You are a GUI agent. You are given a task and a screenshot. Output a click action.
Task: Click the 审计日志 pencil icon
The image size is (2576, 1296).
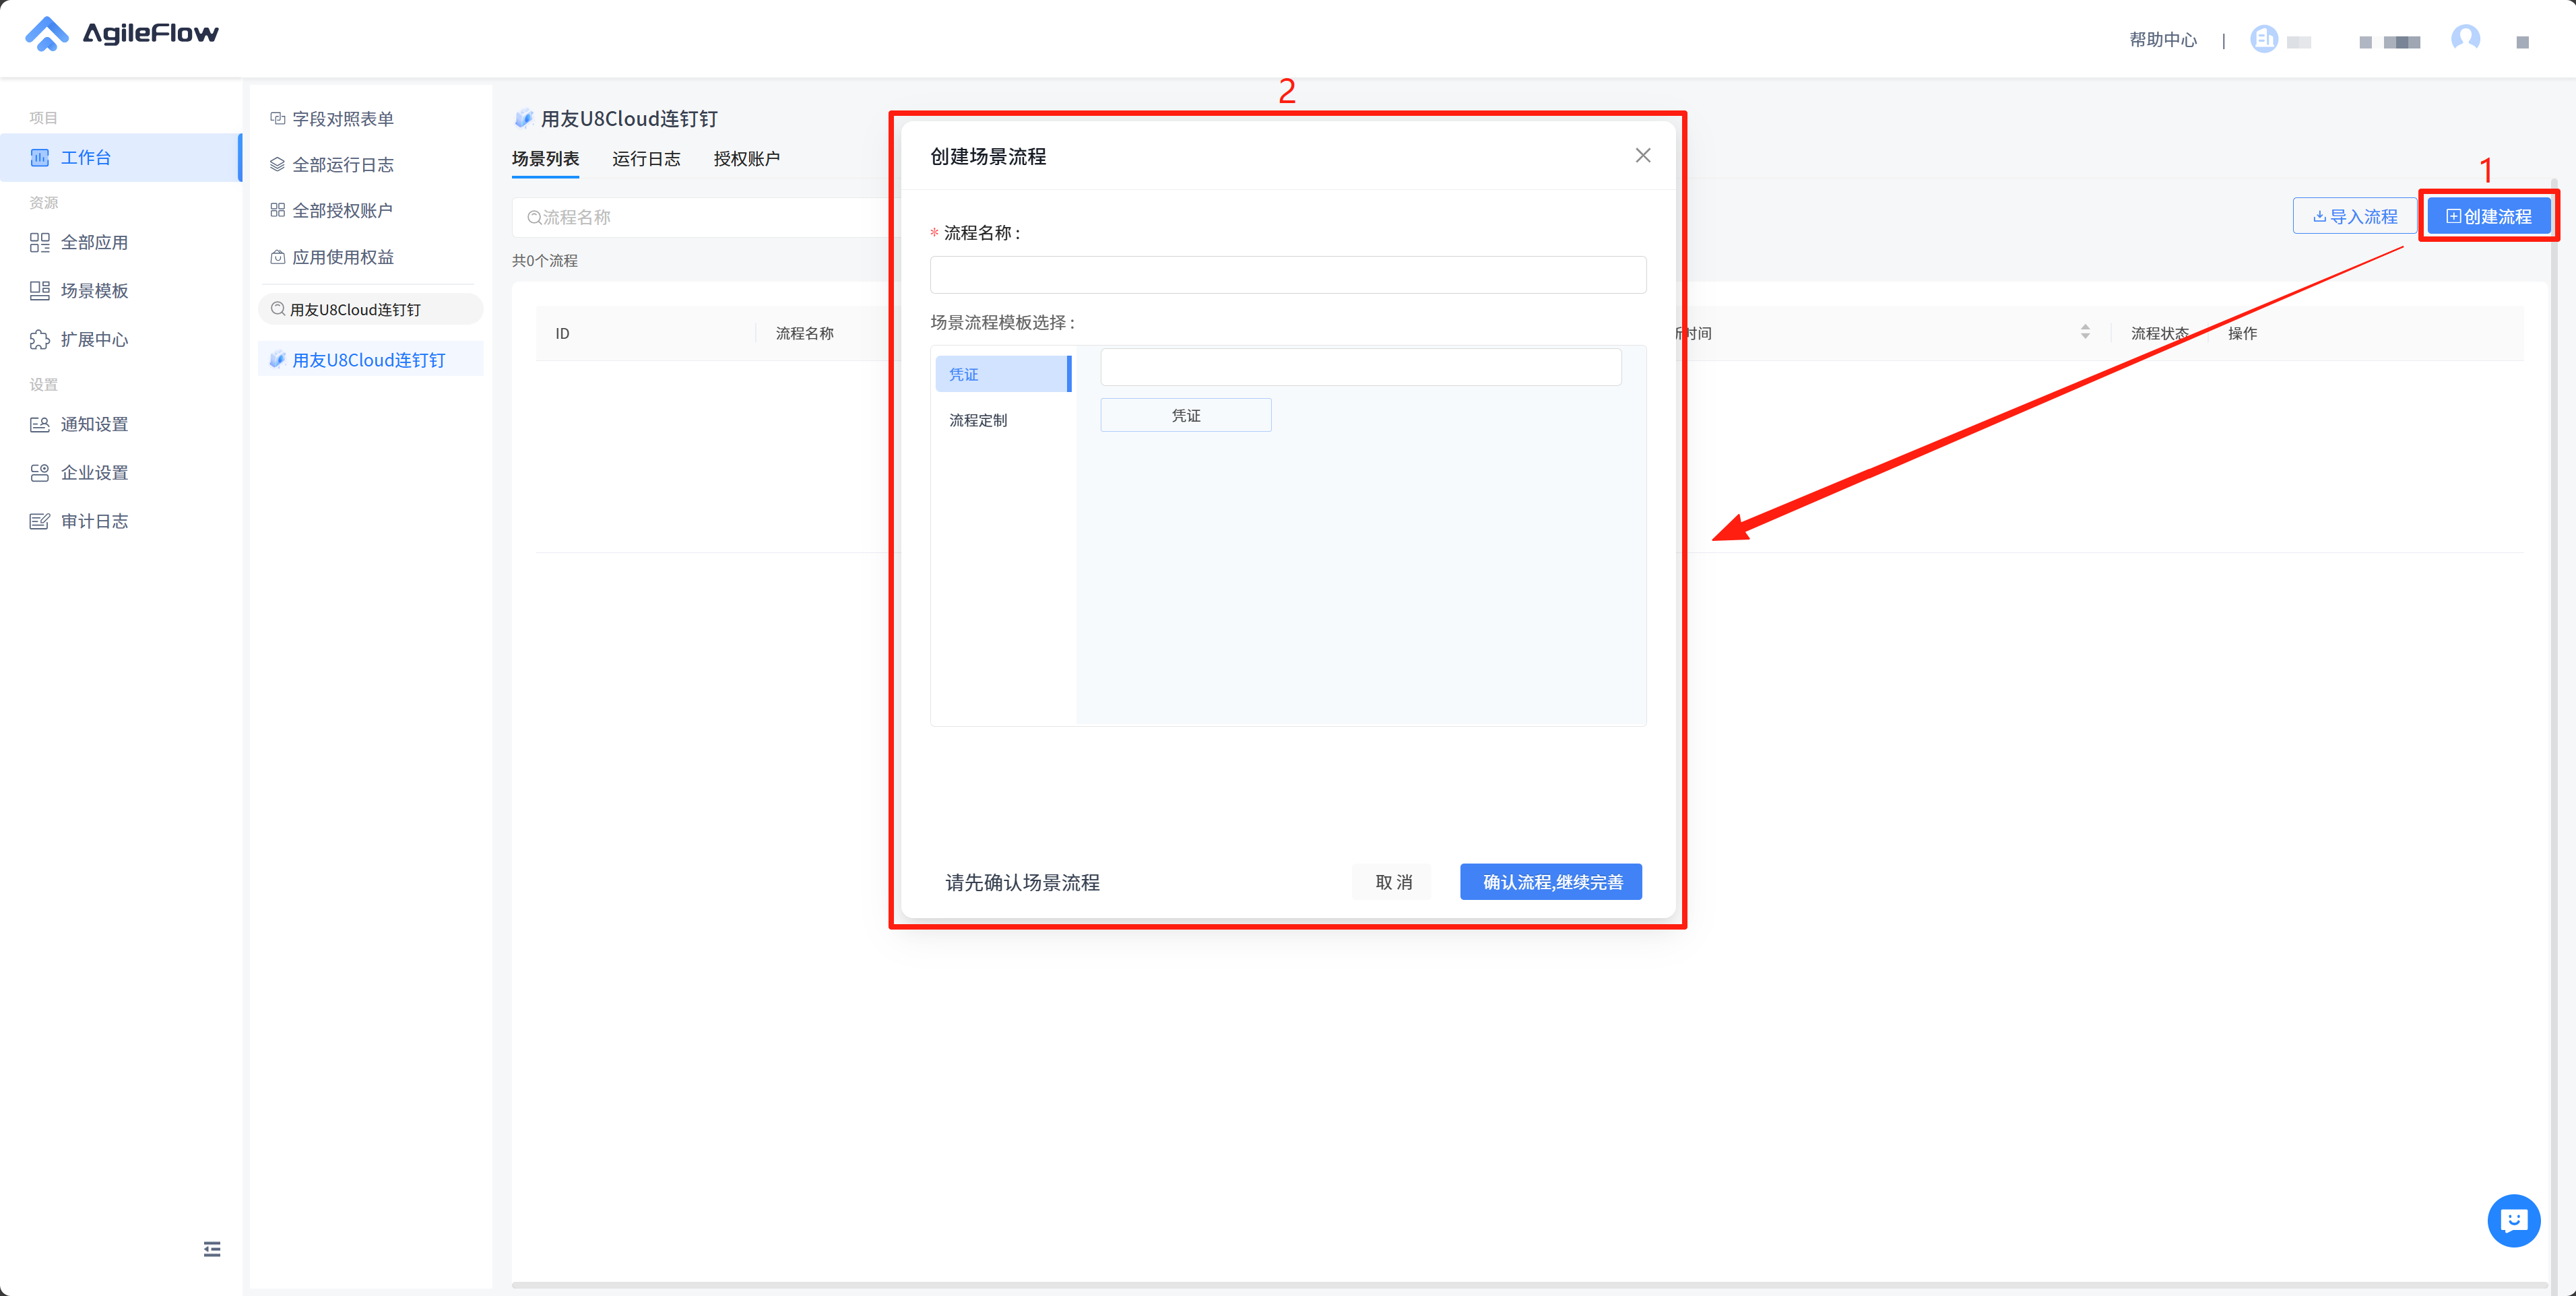coord(40,521)
